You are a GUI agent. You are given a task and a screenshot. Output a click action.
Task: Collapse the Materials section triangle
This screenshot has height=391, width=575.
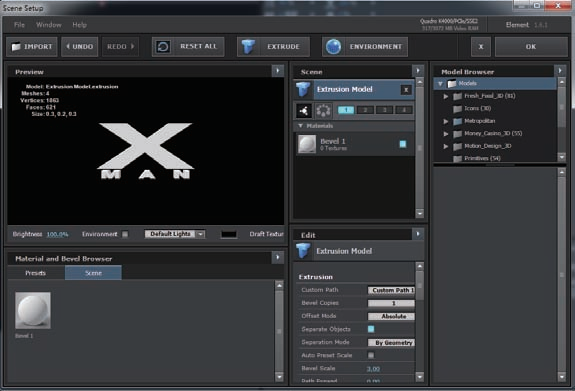coord(300,126)
